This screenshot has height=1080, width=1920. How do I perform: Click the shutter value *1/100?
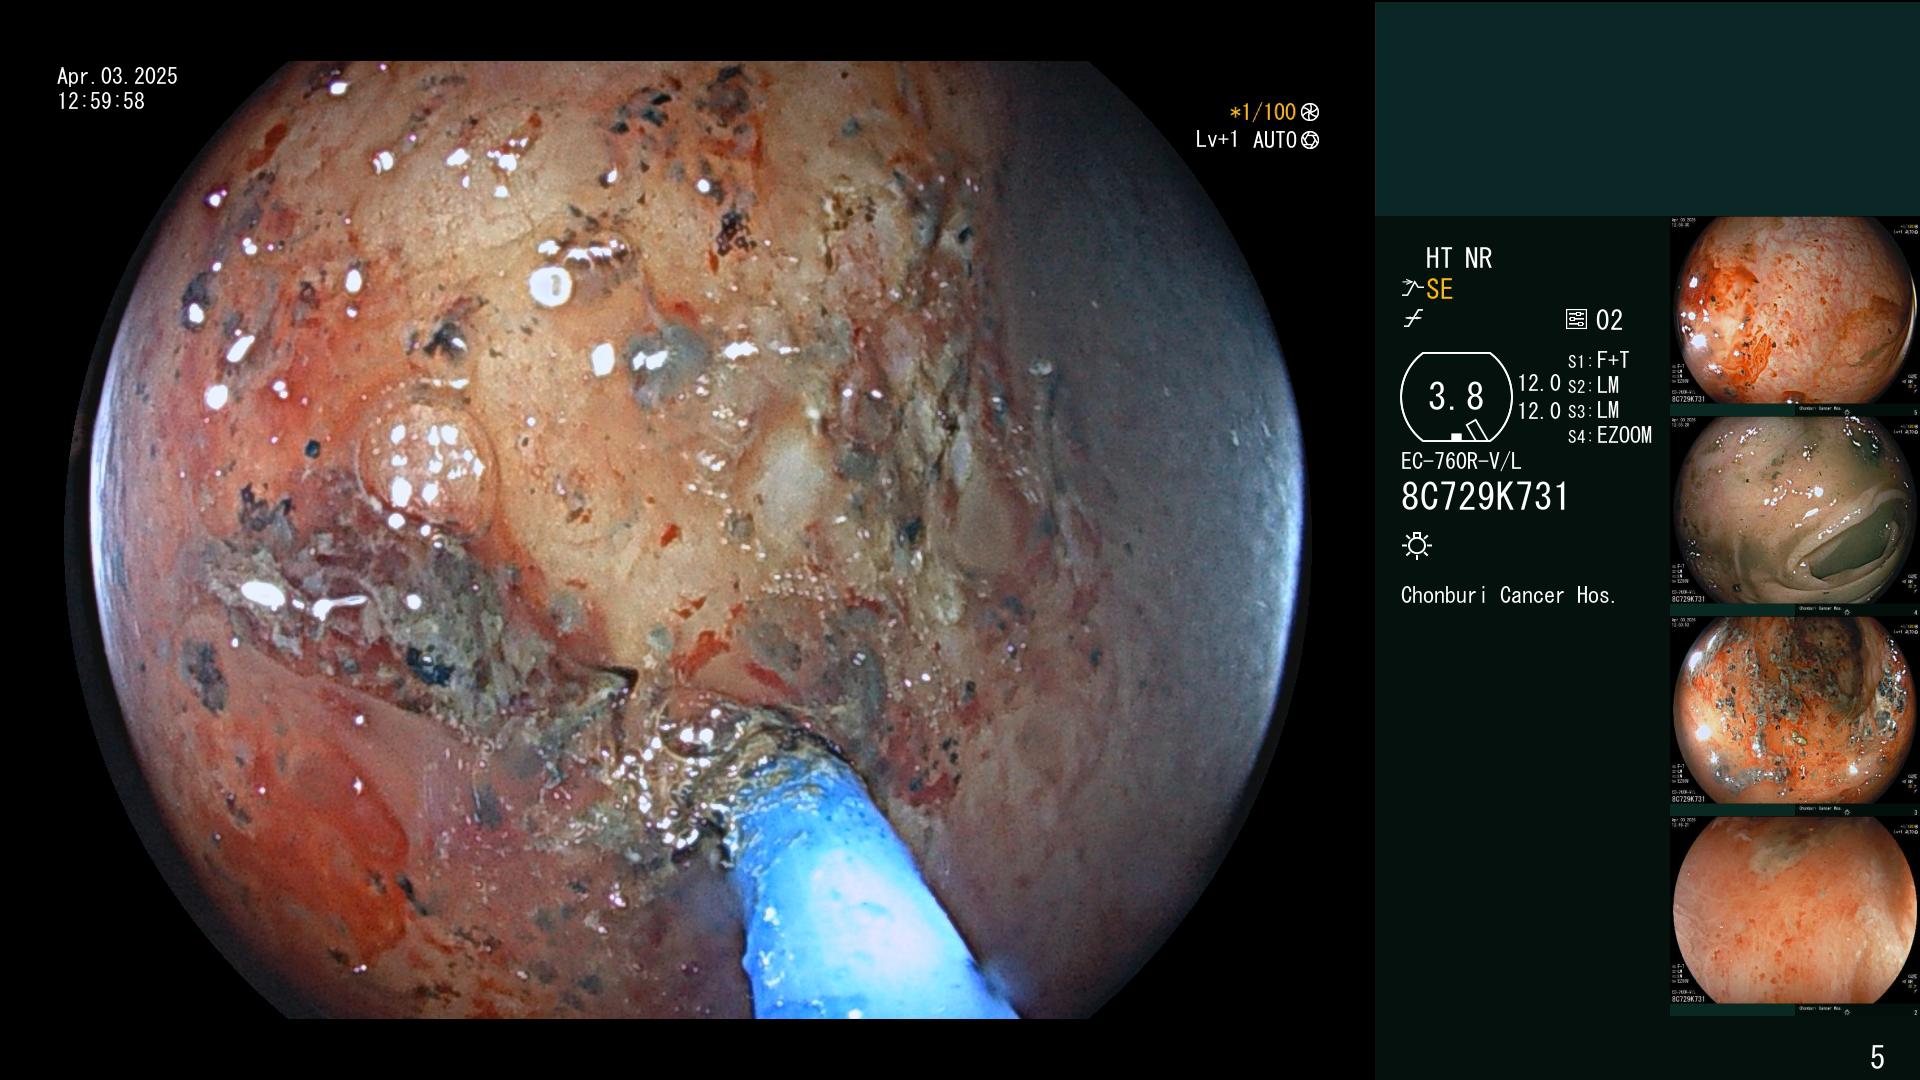(1262, 112)
